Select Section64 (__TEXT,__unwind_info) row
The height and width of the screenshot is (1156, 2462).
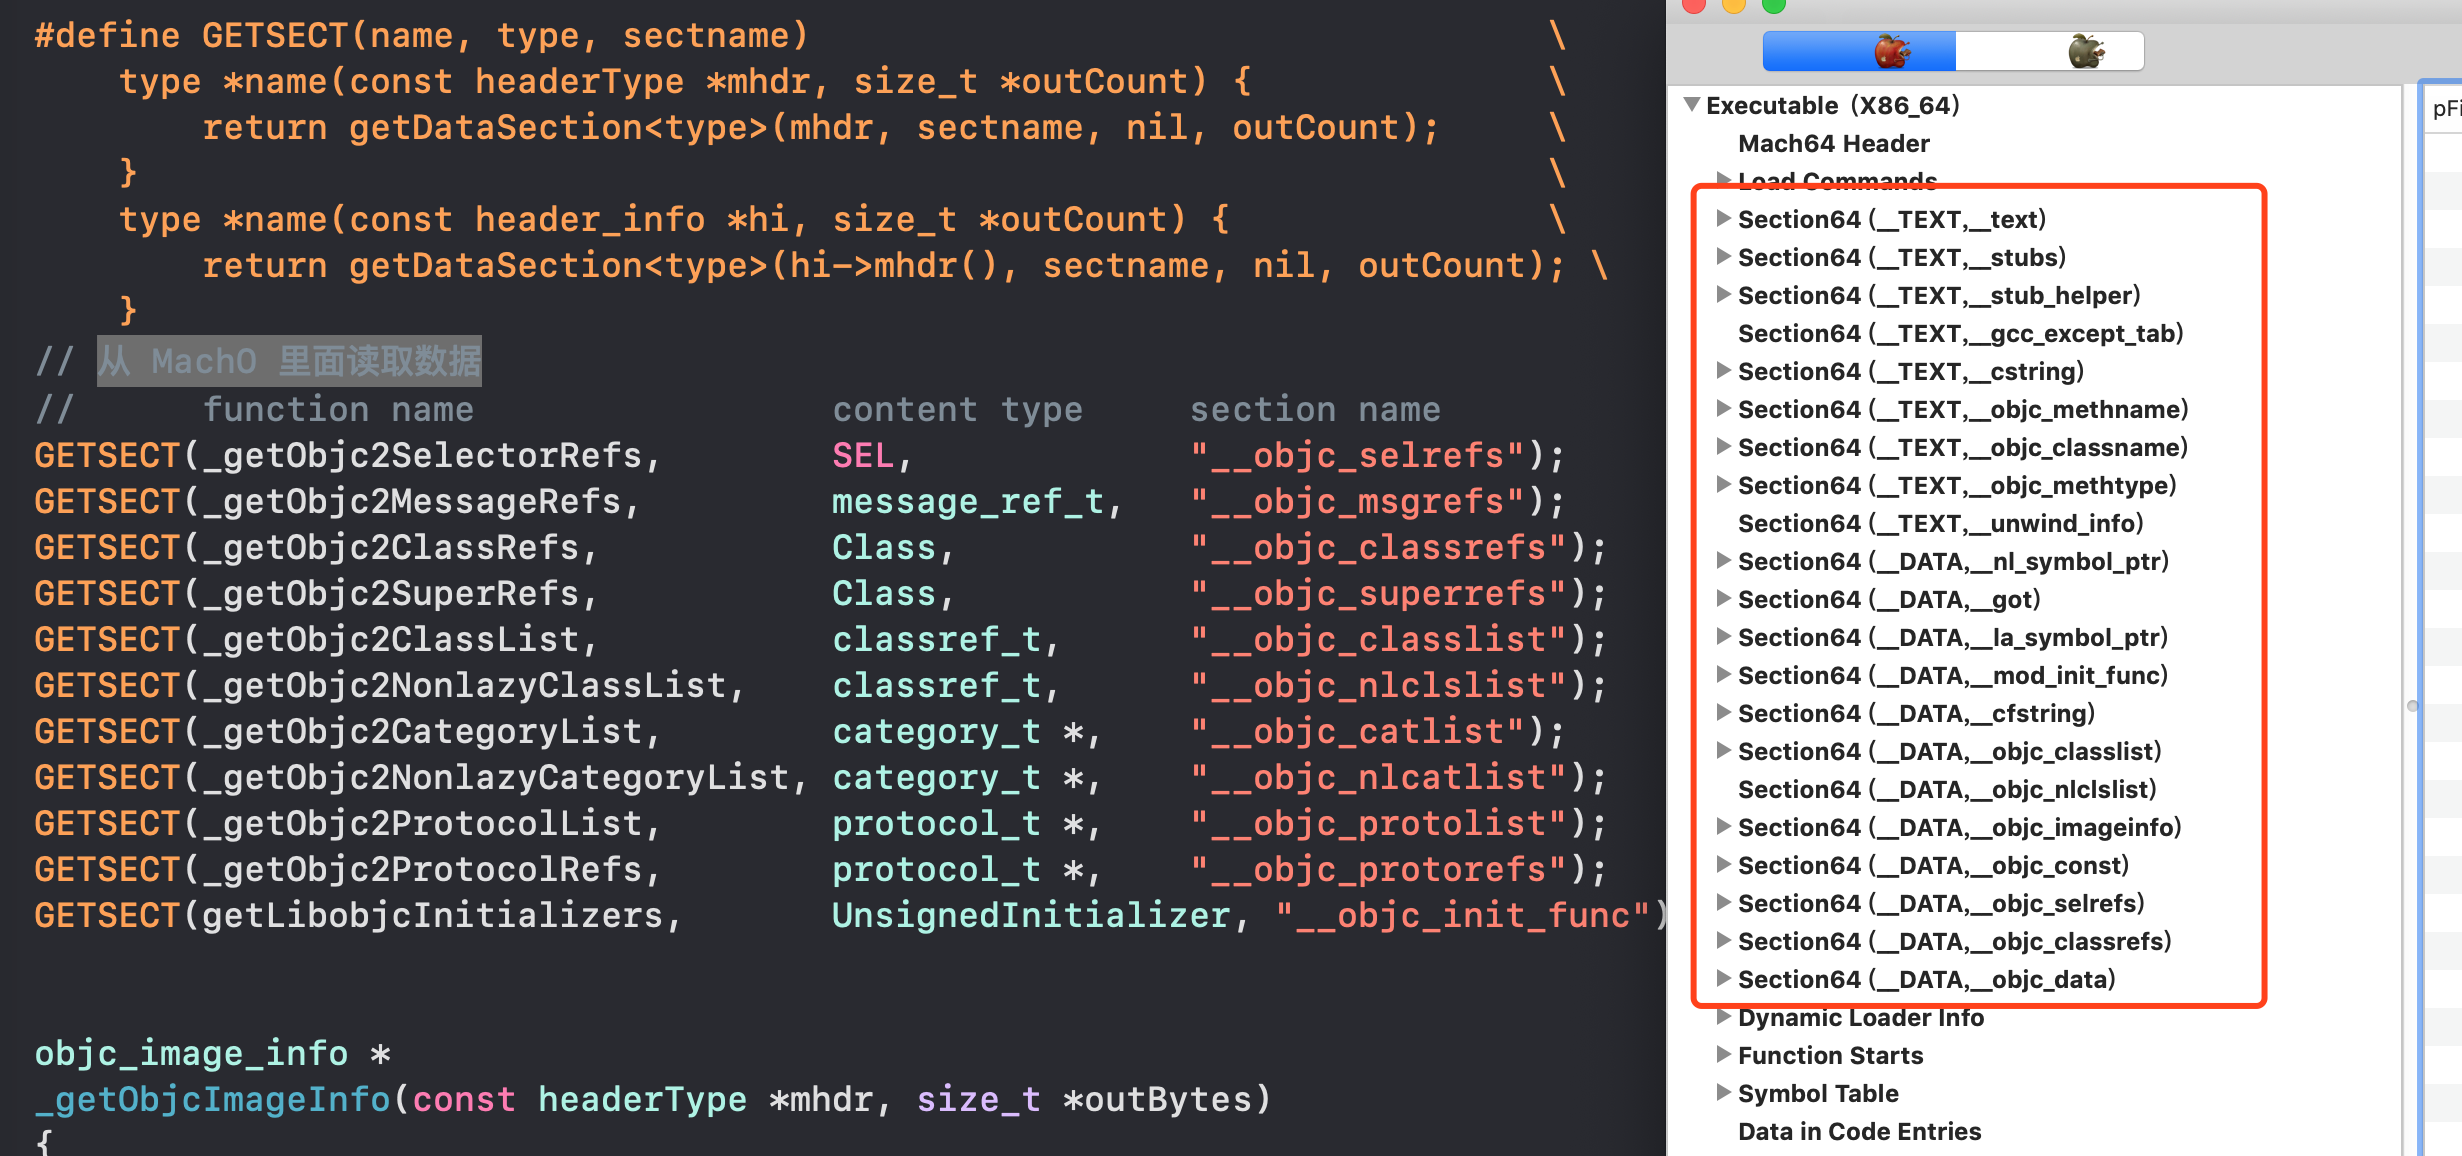point(1940,524)
